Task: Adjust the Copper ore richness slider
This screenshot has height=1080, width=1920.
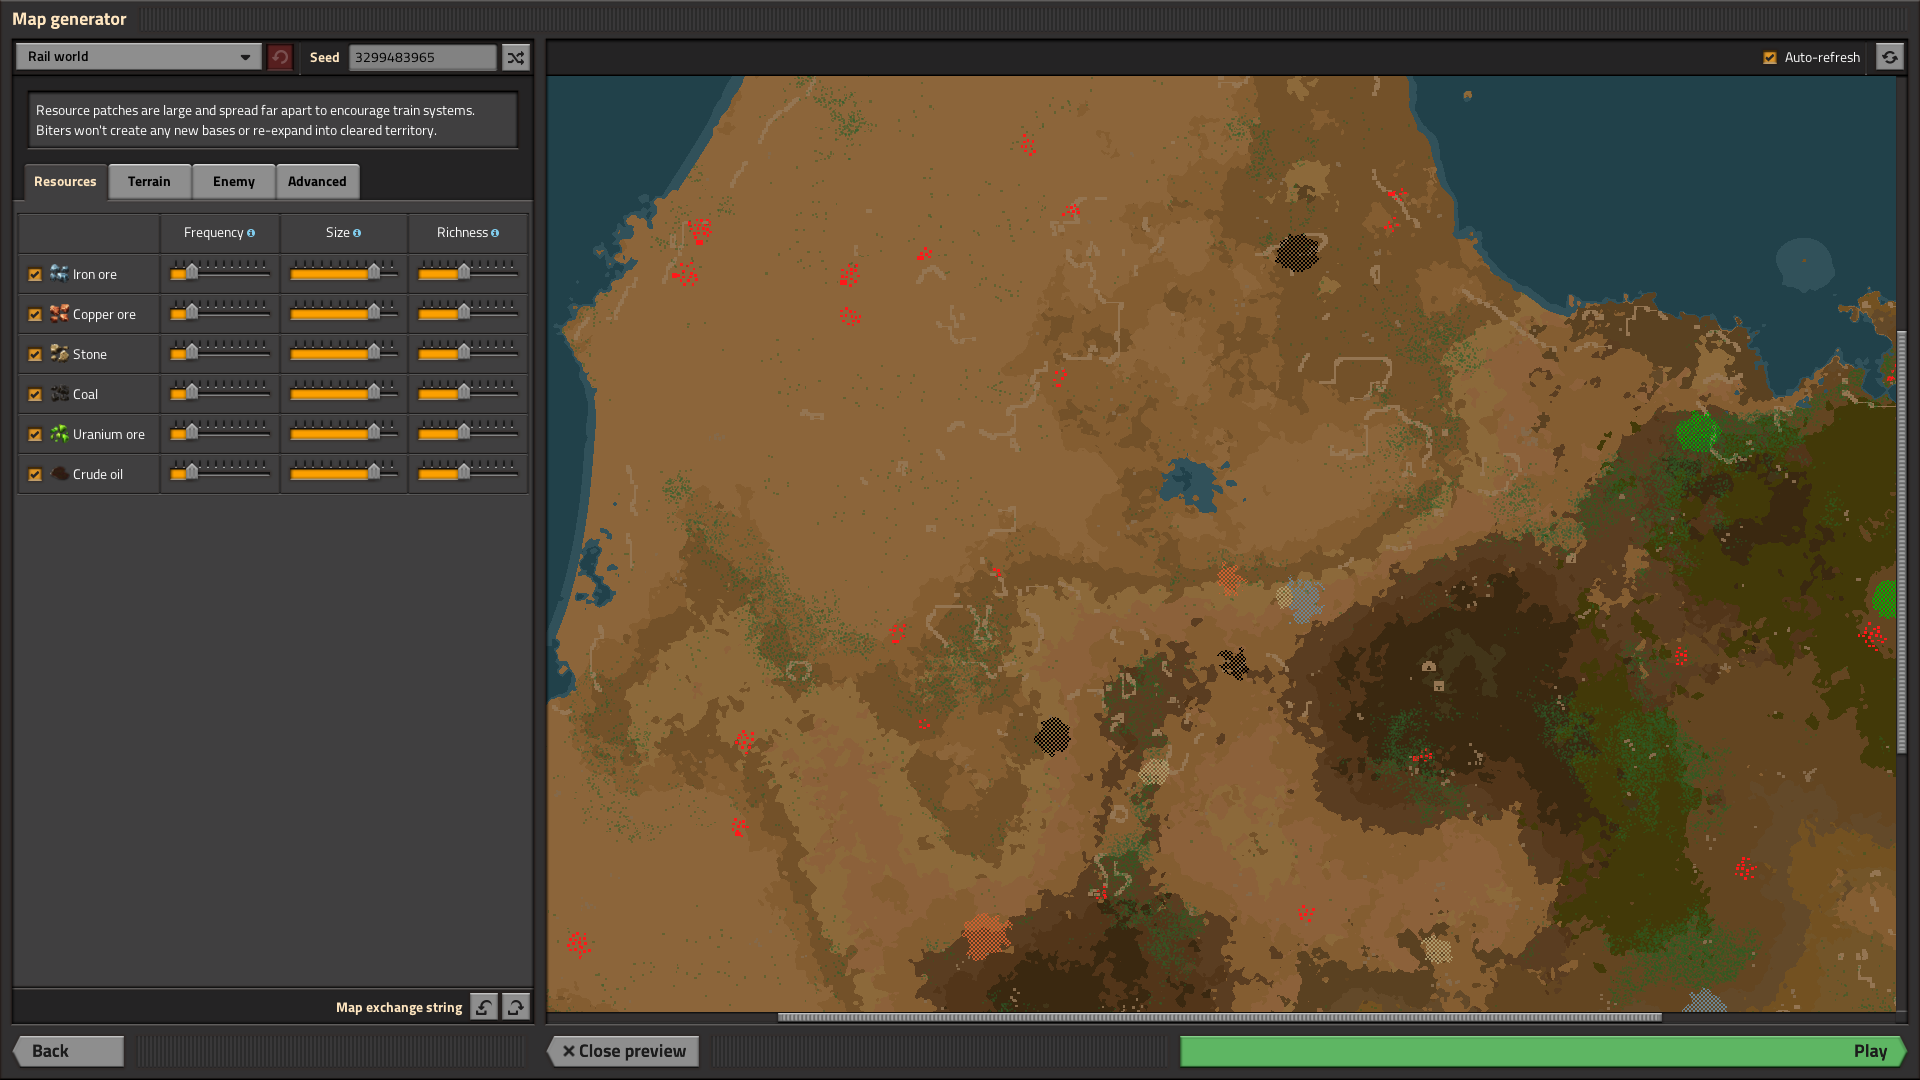Action: (x=468, y=313)
